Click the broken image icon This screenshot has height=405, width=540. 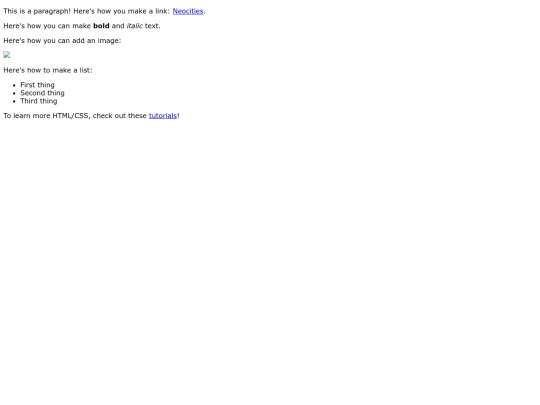[7, 55]
